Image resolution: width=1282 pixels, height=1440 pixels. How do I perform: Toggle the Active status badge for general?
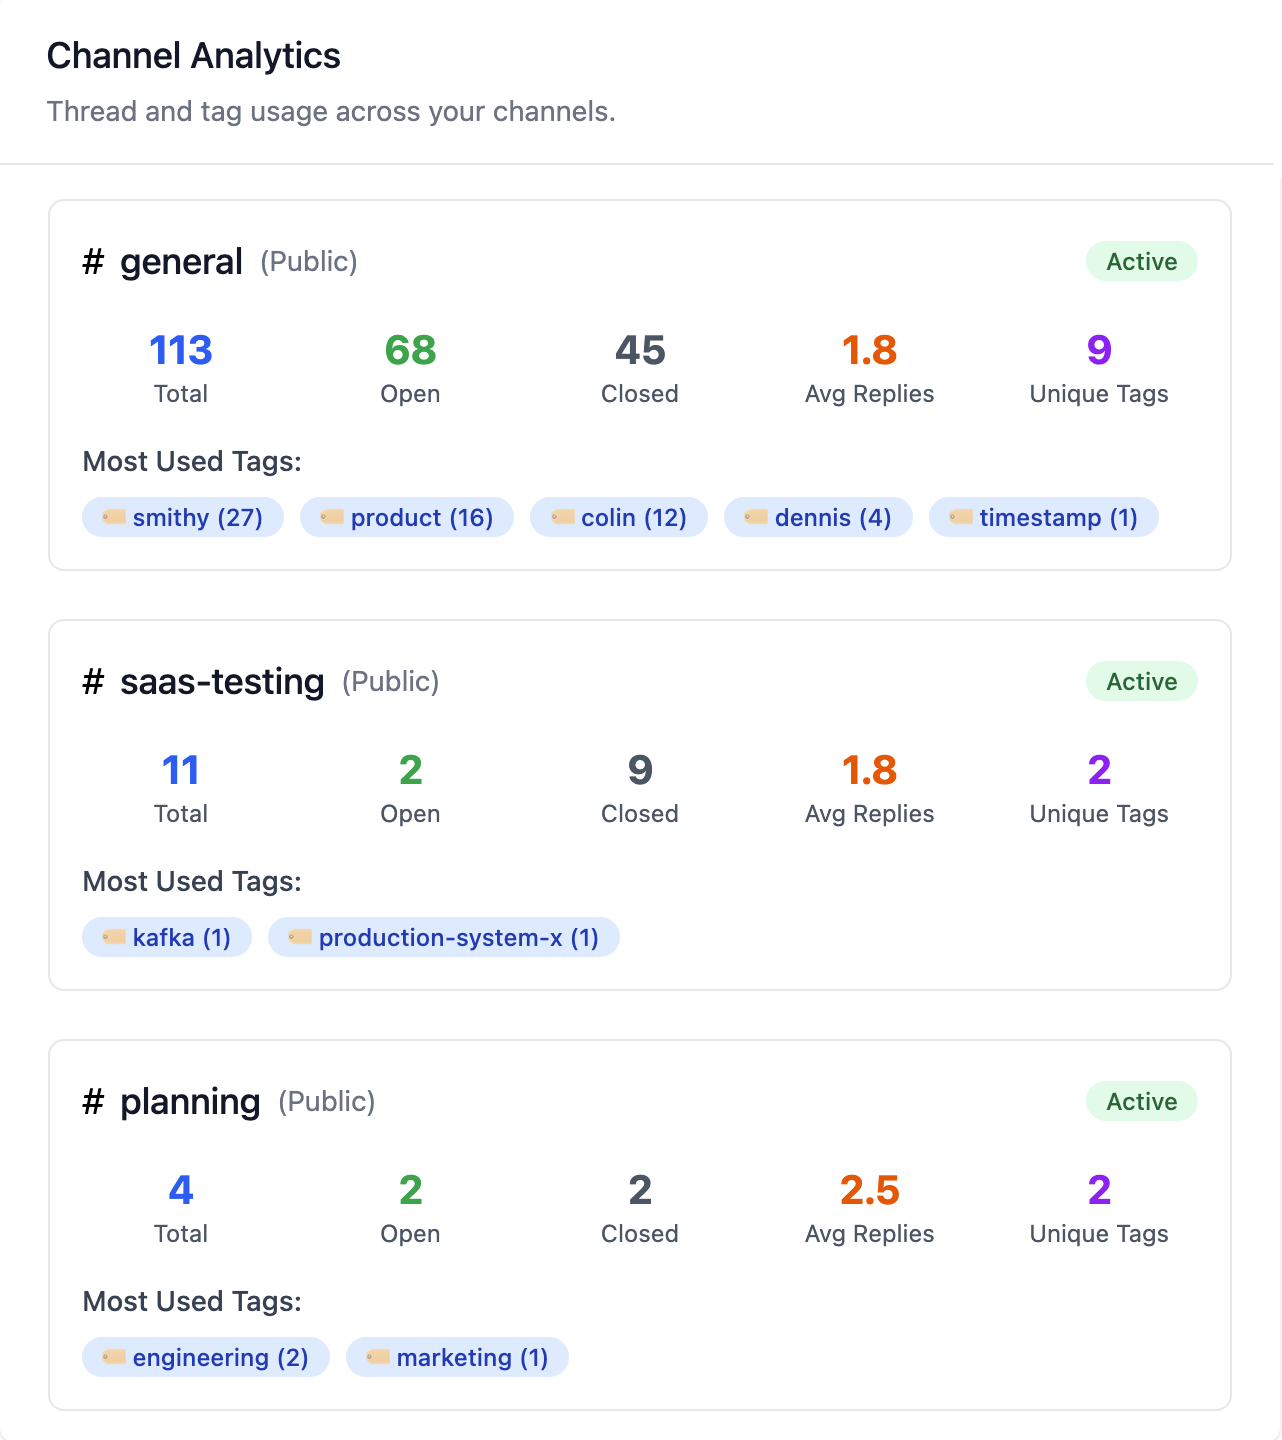(x=1141, y=261)
